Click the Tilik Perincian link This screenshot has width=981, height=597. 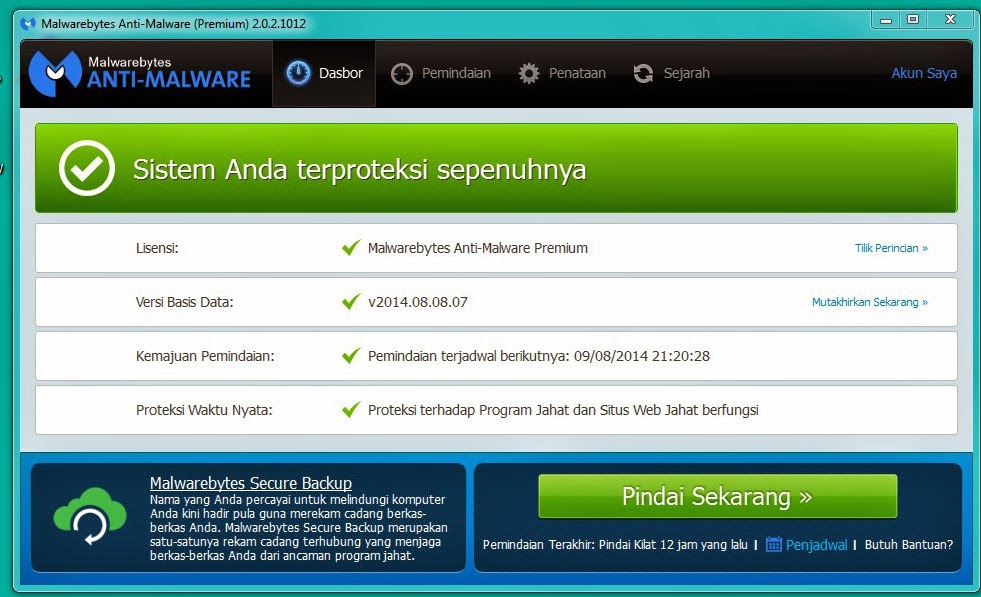[891, 247]
